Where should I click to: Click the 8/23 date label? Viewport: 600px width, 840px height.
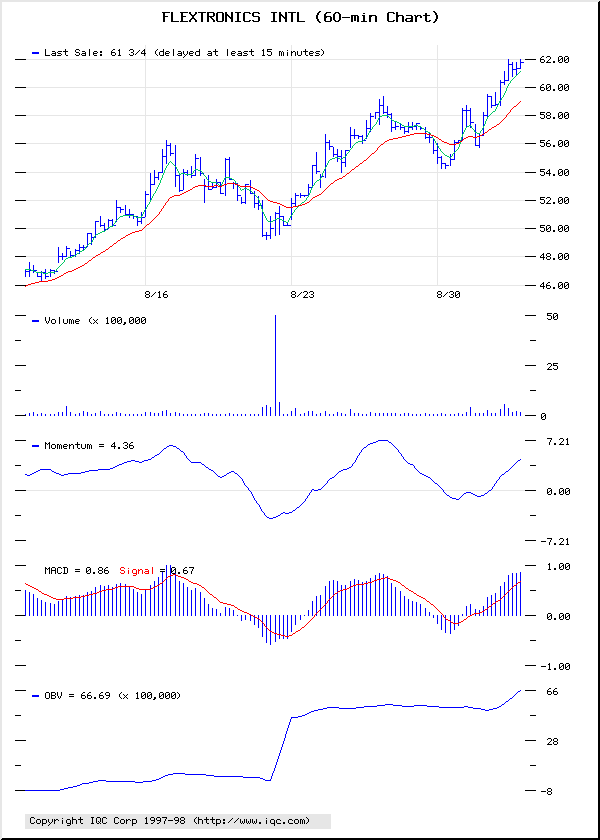(x=302, y=295)
